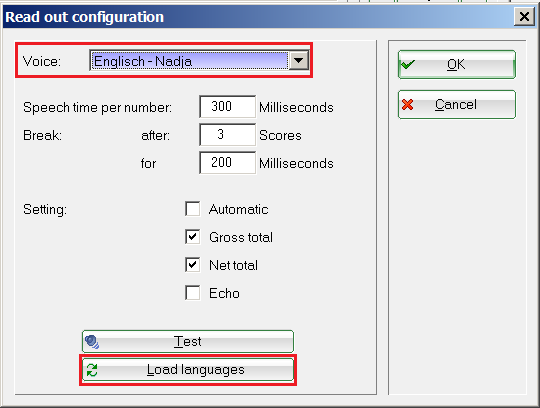Screen dimensions: 540x408
Task: Run the voice Test button
Action: tap(188, 342)
